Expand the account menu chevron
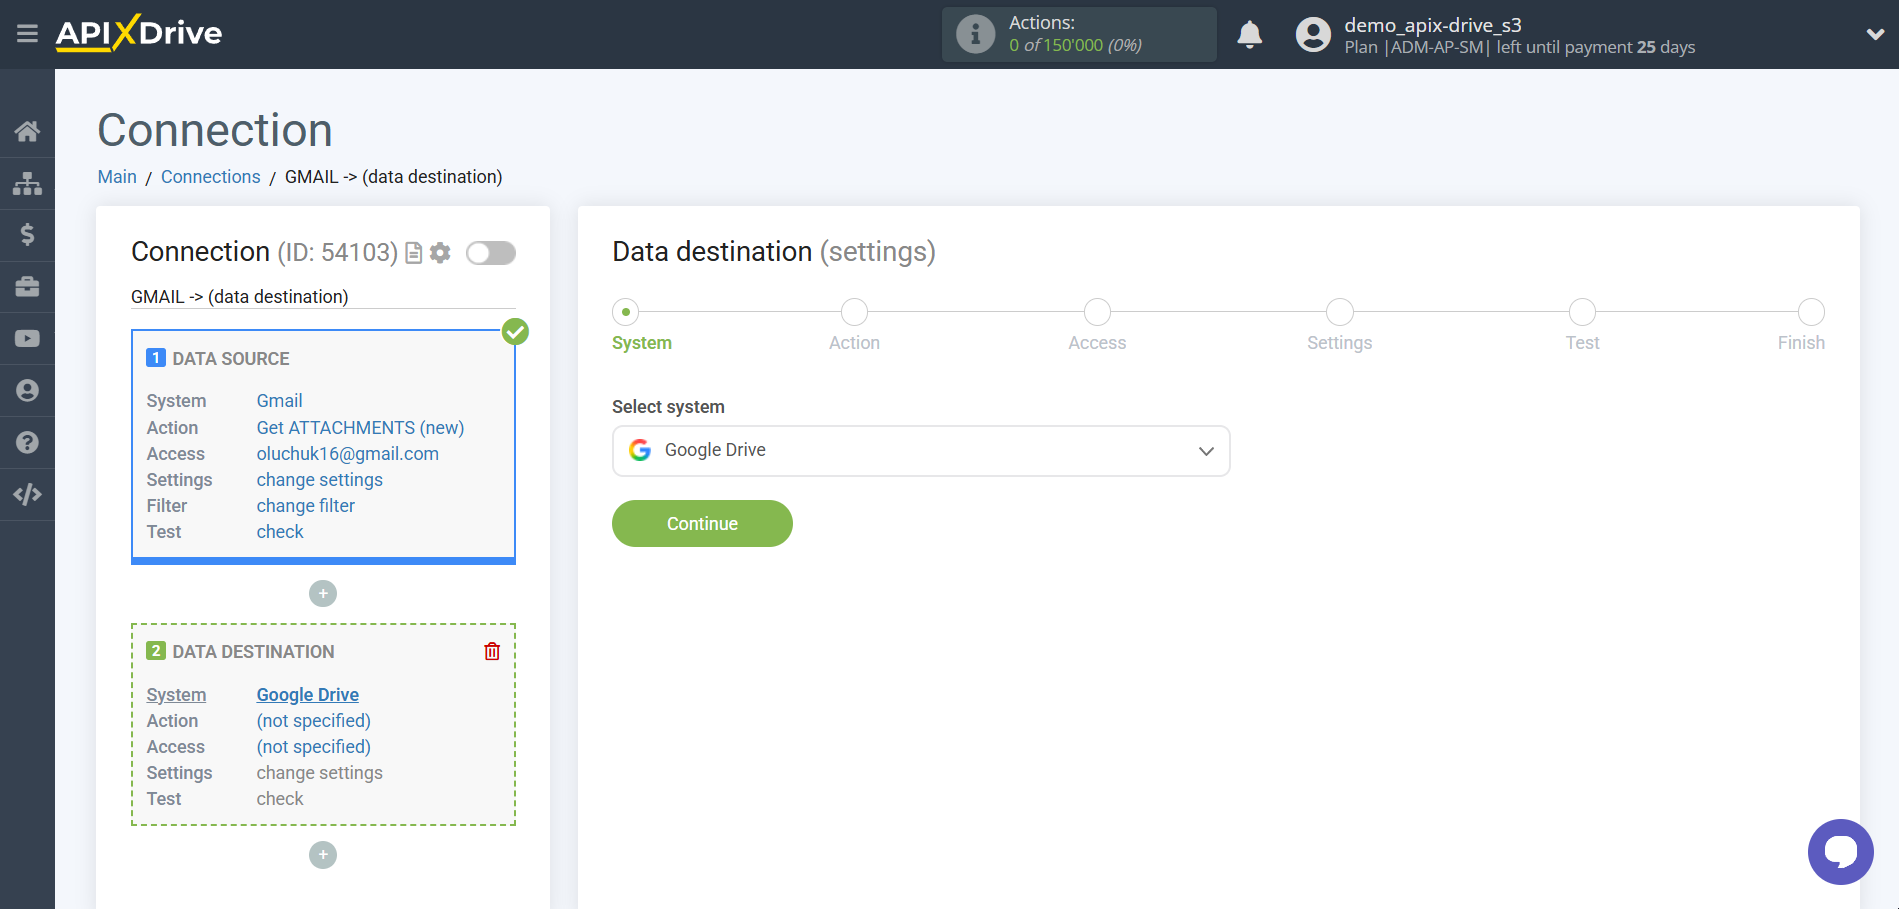Screen dimensions: 1899x909 [1875, 34]
